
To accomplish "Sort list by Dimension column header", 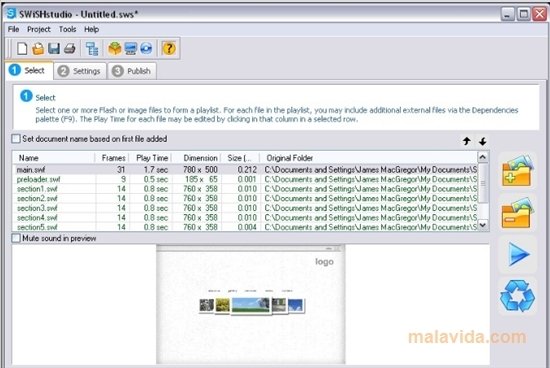I will 196,158.
